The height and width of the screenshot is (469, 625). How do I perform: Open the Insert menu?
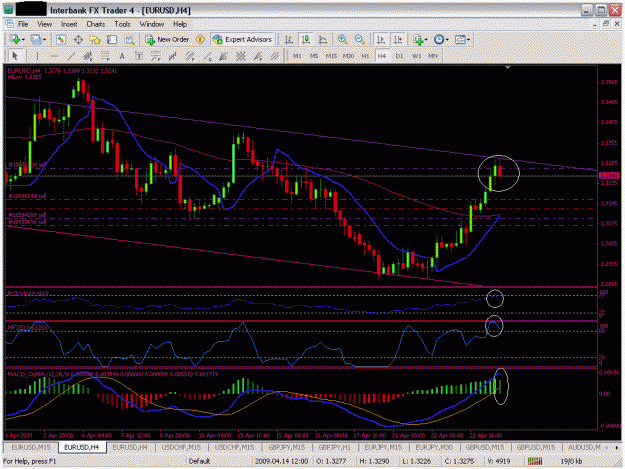click(69, 24)
